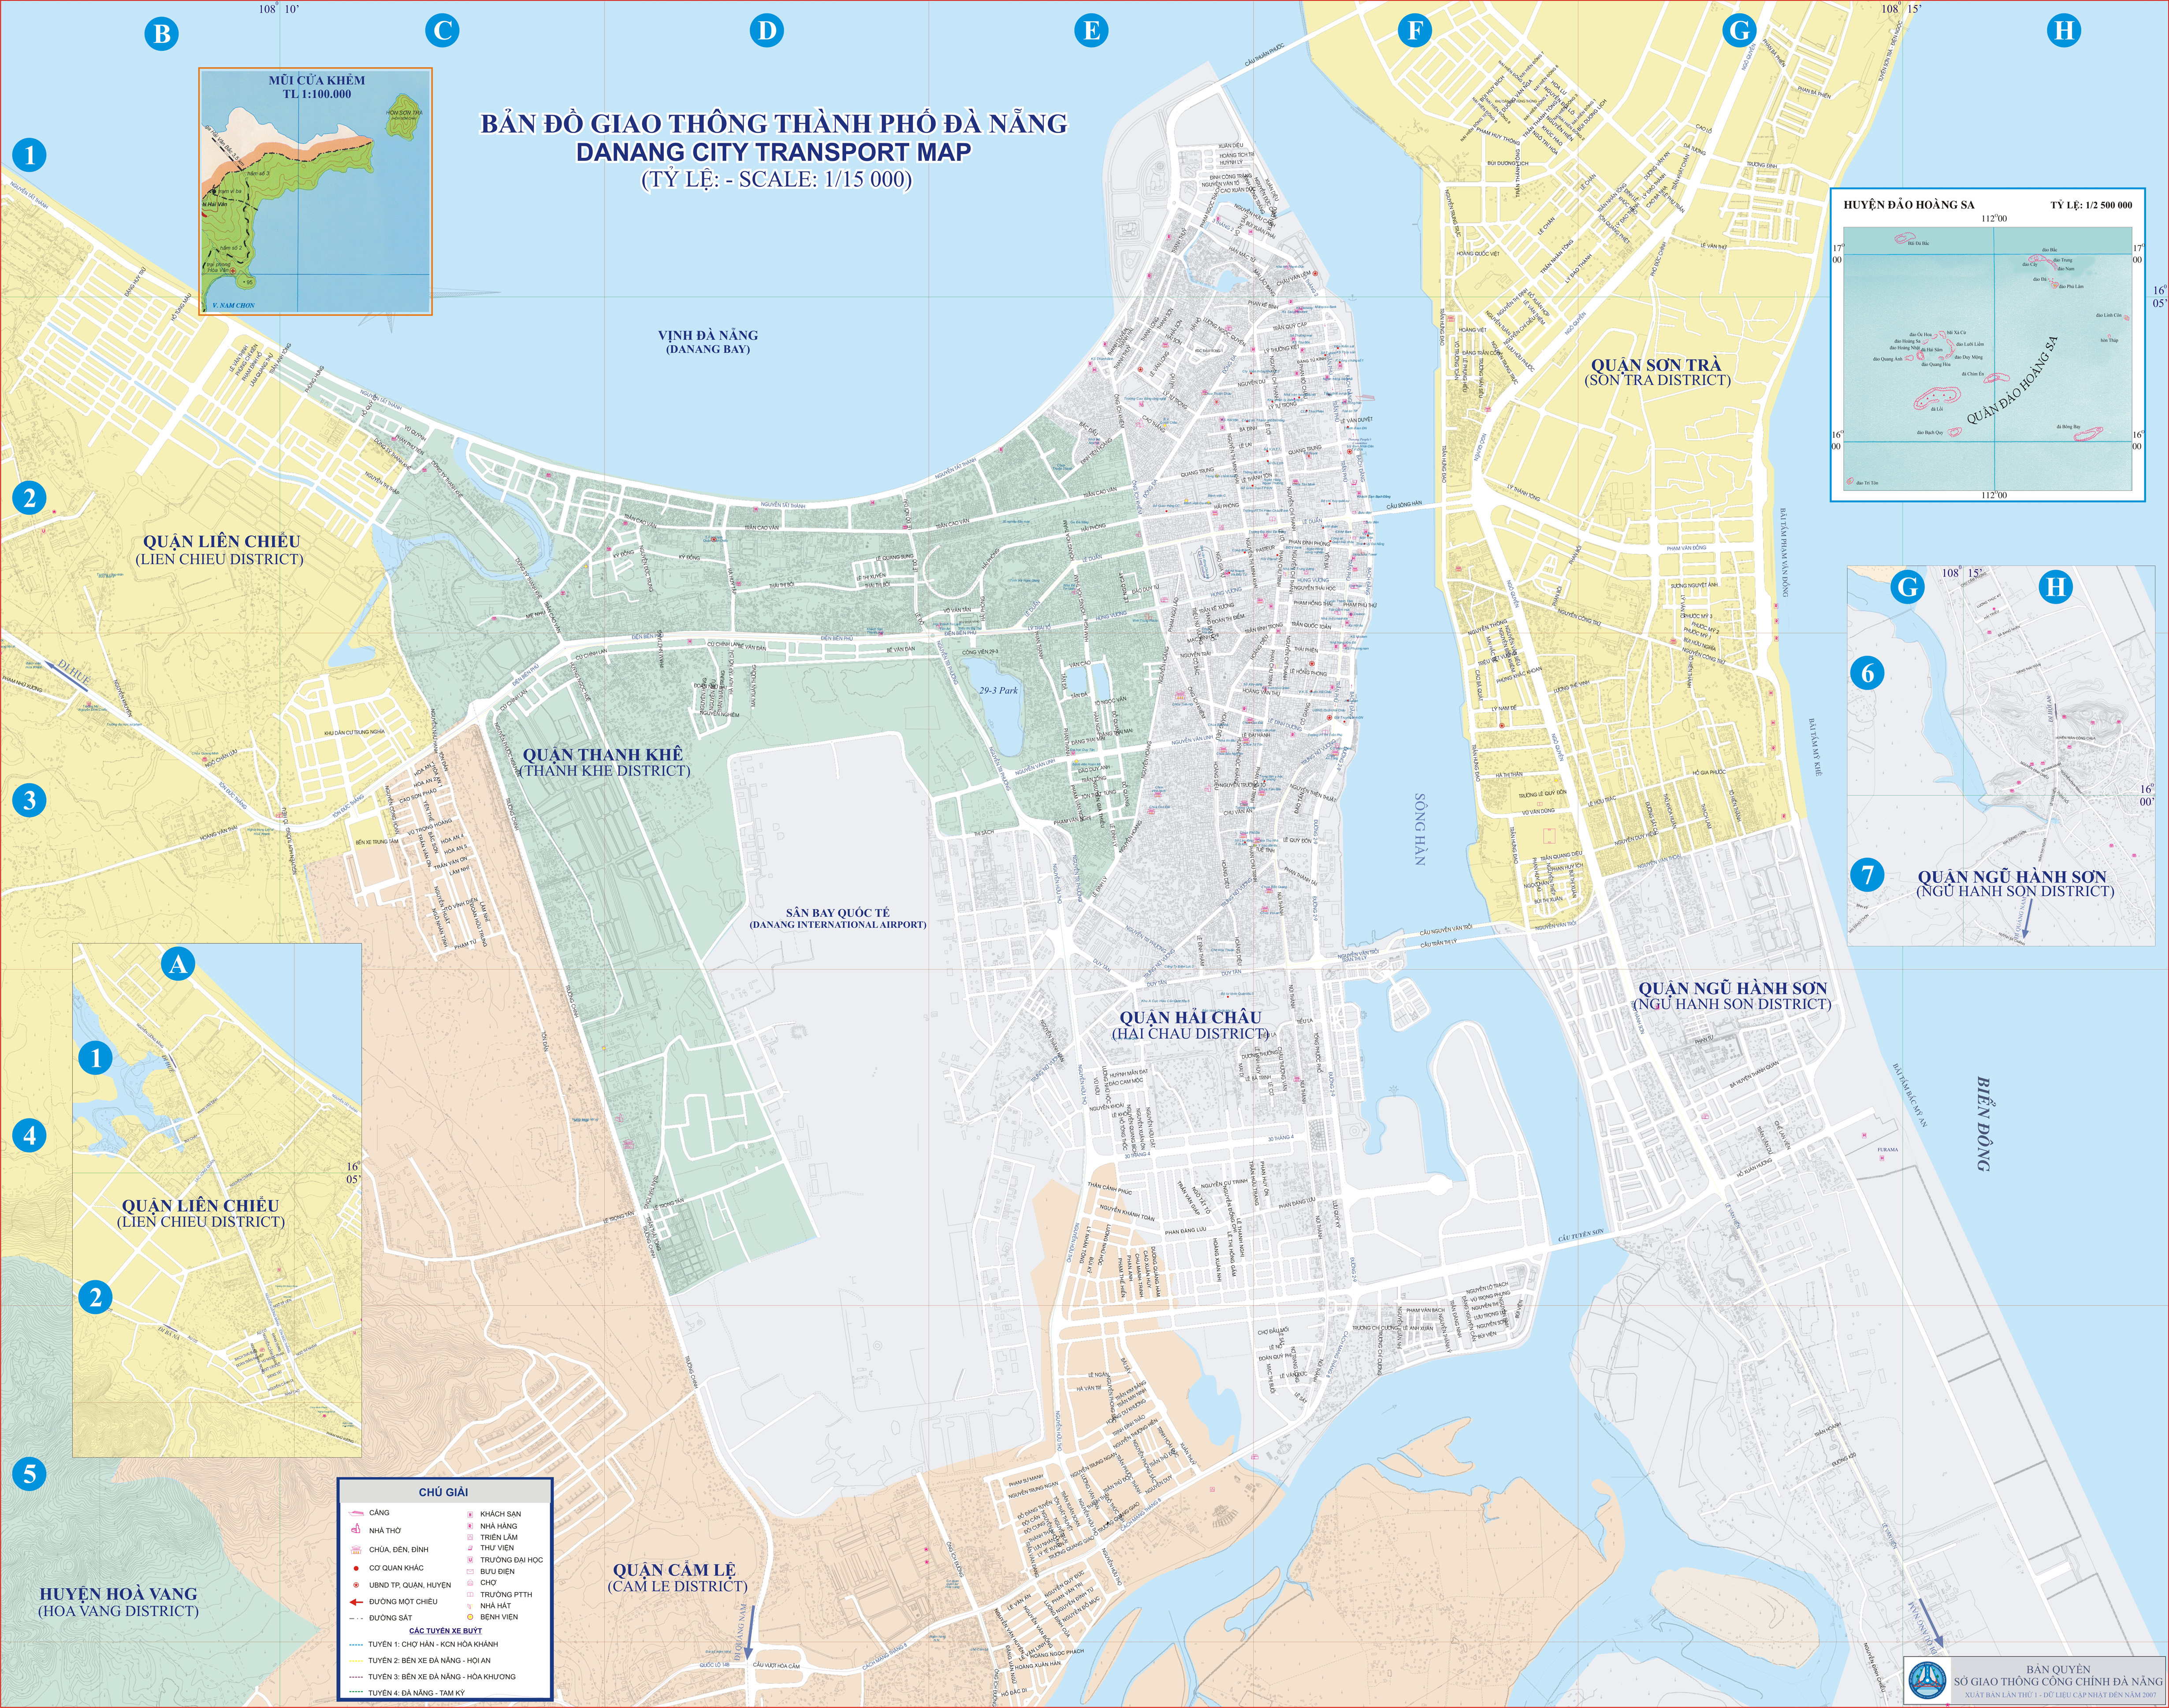Click the green dashed line for TUYẾN 4
The height and width of the screenshot is (1708, 2169).
[356, 1692]
